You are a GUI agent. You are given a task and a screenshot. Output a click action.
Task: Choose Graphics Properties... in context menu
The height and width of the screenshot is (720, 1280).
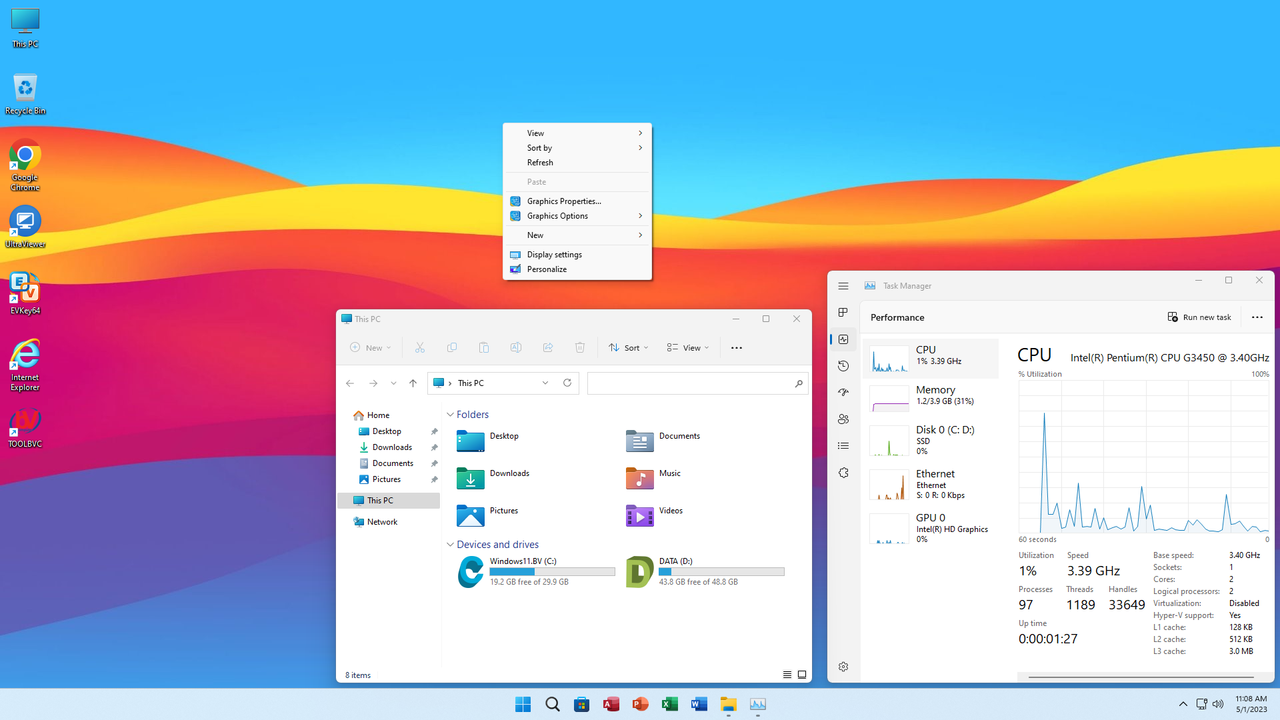(577, 201)
